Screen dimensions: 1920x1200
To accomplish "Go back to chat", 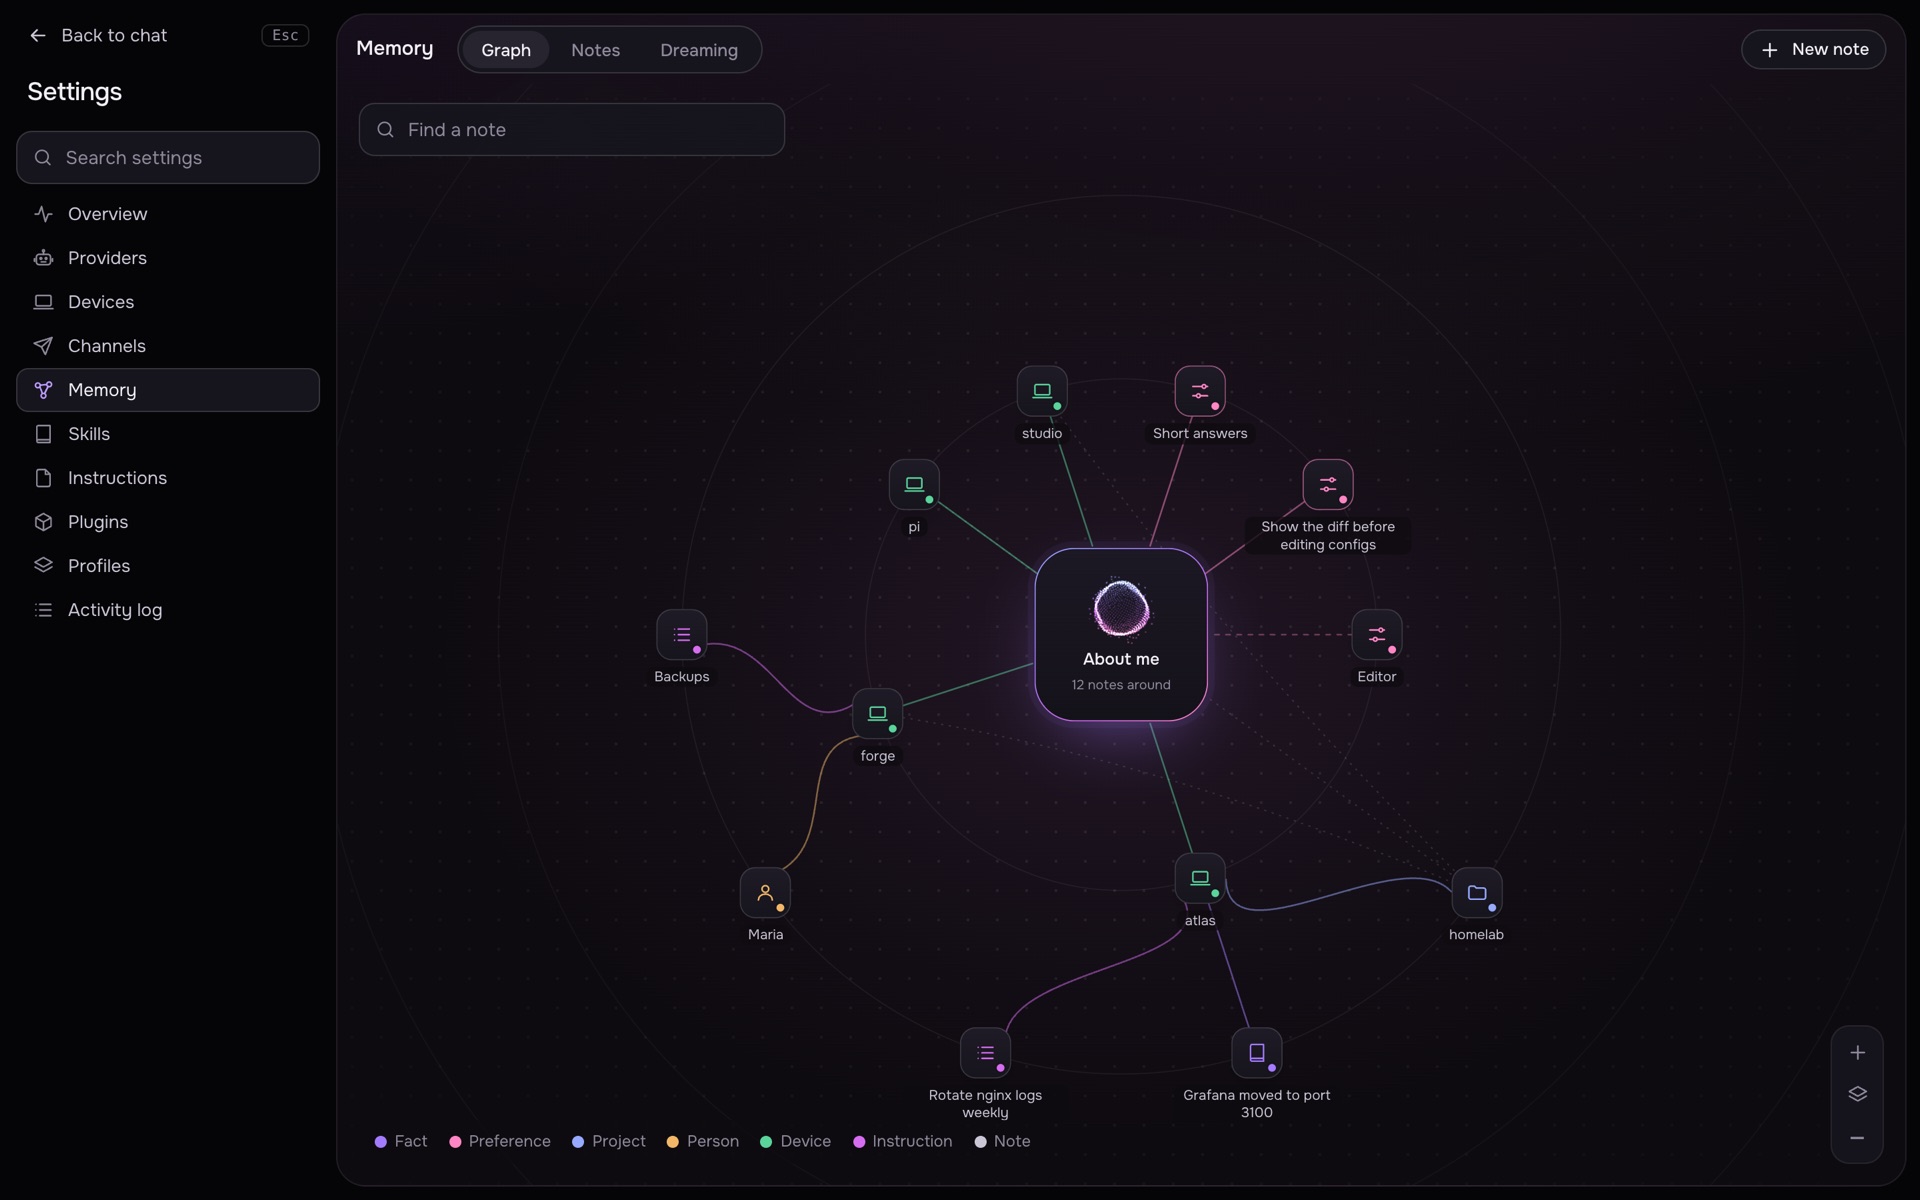I will (98, 35).
